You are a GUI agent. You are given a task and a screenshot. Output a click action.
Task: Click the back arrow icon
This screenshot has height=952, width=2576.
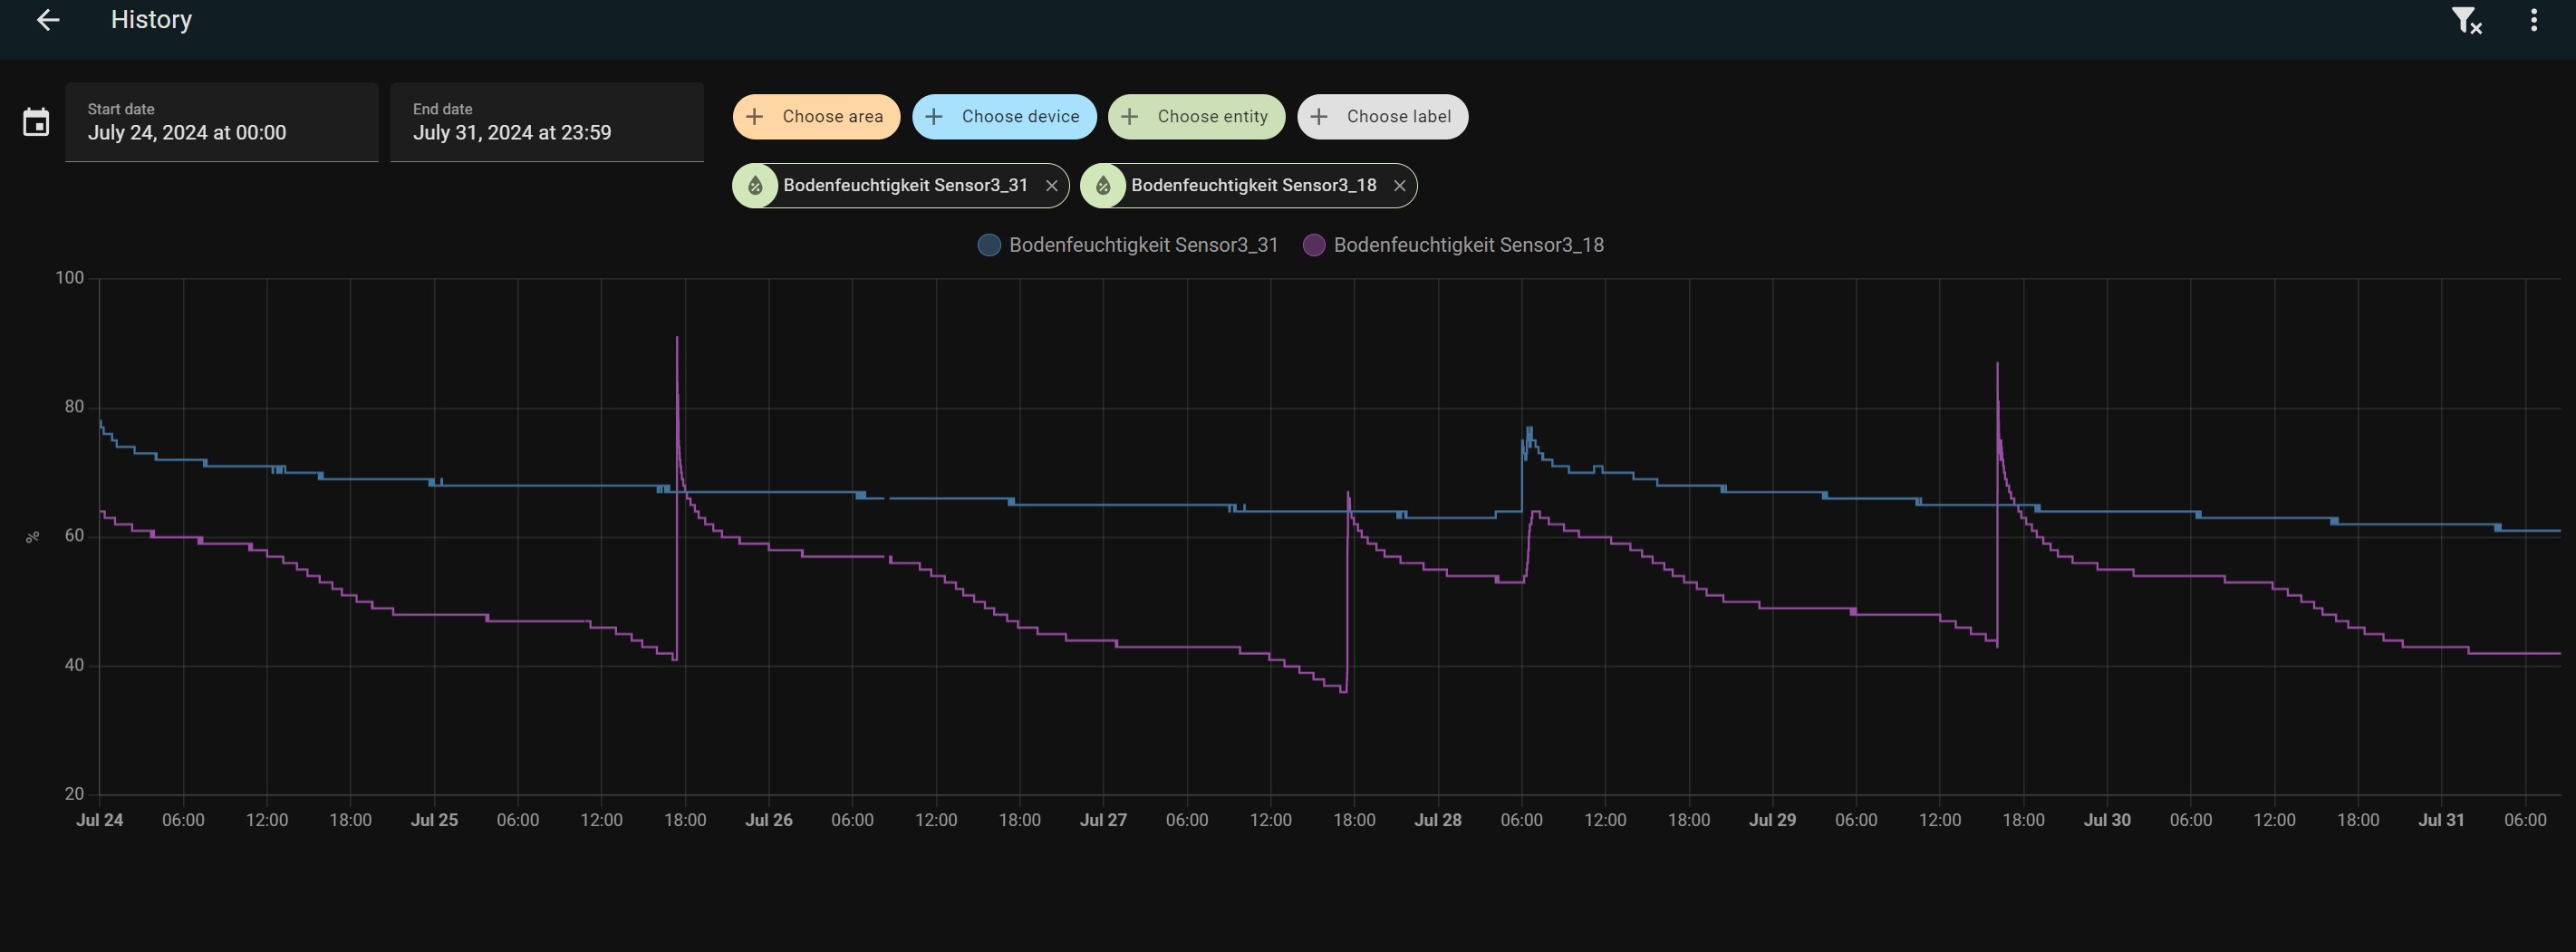tap(48, 20)
